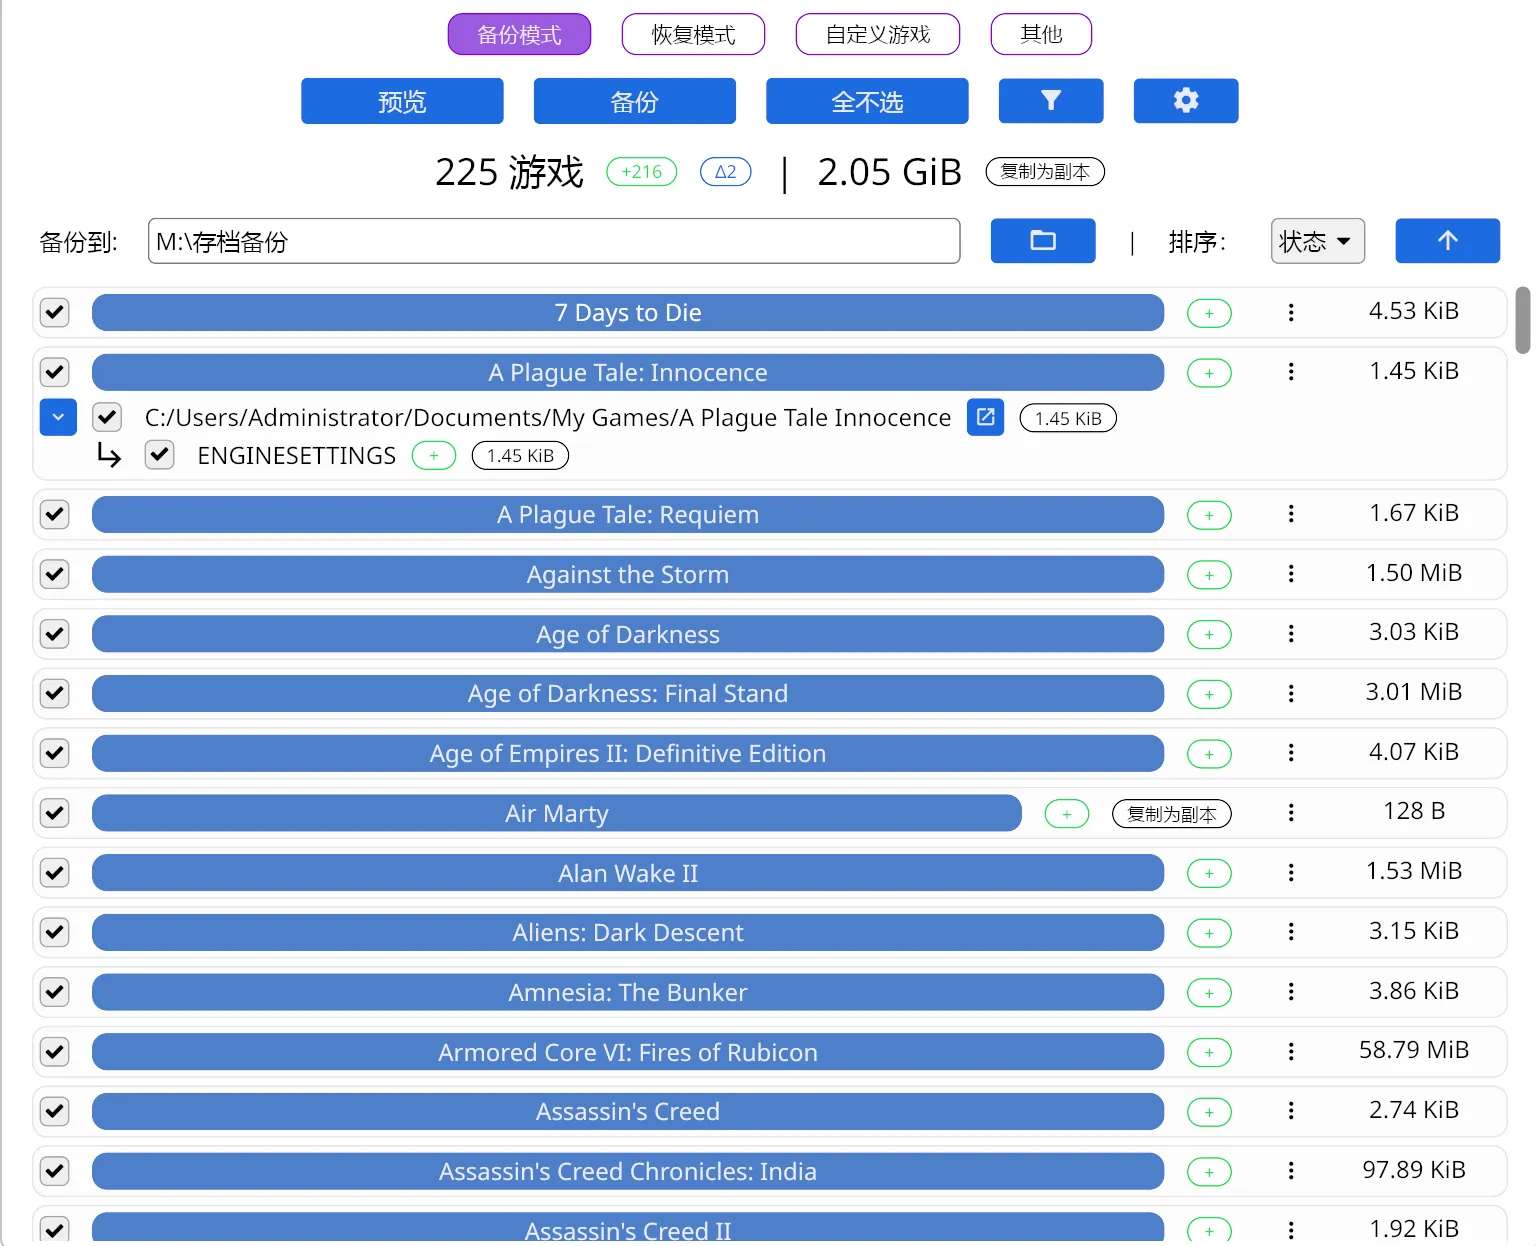Image resolution: width=1536 pixels, height=1246 pixels.
Task: Open settings with the gear icon
Action: point(1185,101)
